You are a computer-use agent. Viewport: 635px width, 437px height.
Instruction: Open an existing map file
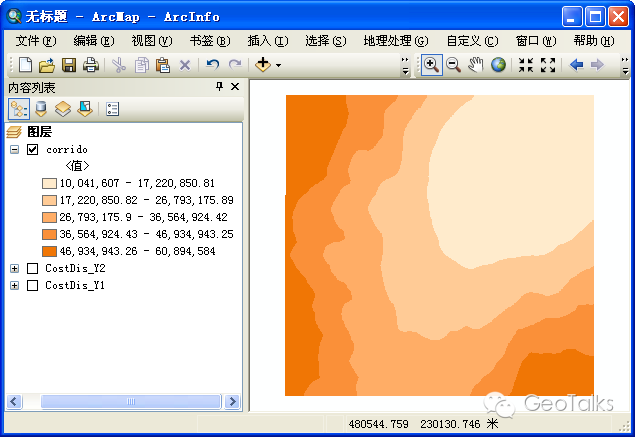tap(47, 65)
